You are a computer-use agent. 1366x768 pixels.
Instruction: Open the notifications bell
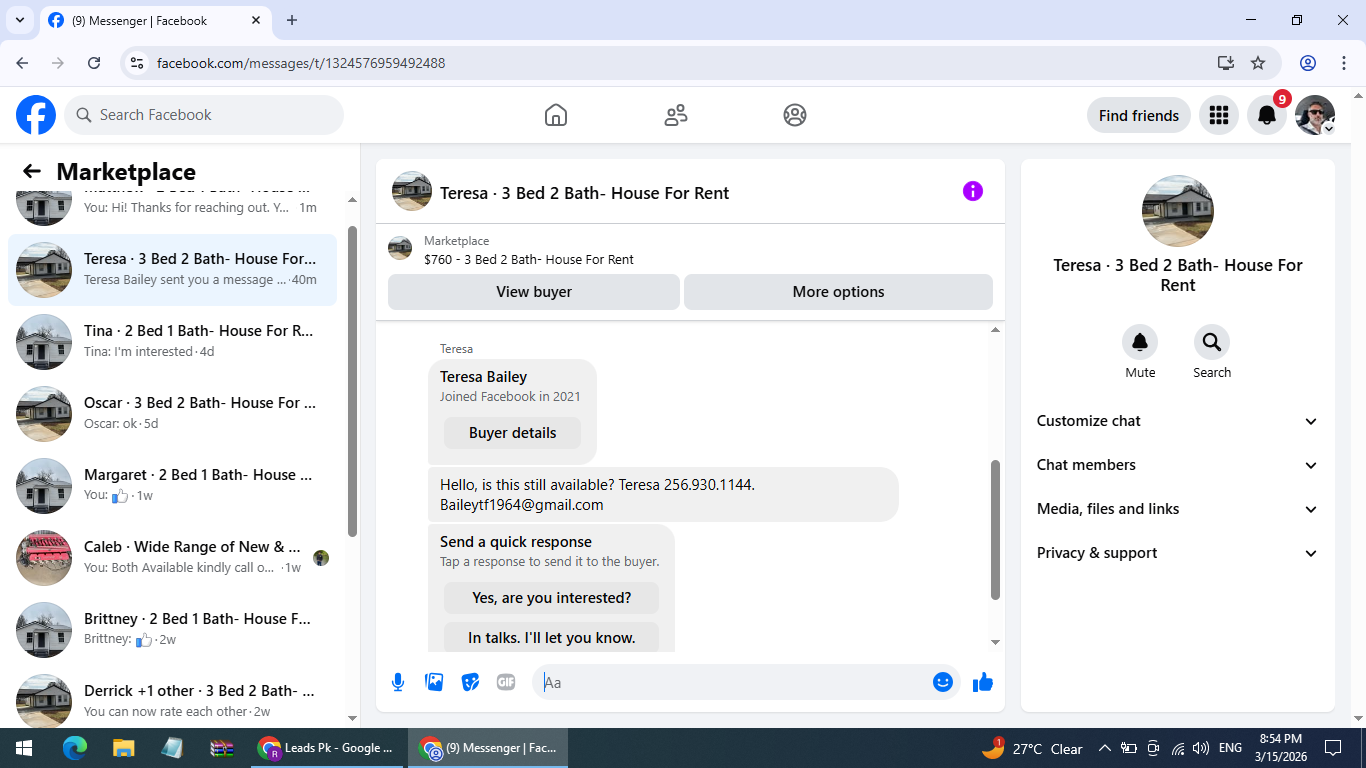pos(1267,115)
